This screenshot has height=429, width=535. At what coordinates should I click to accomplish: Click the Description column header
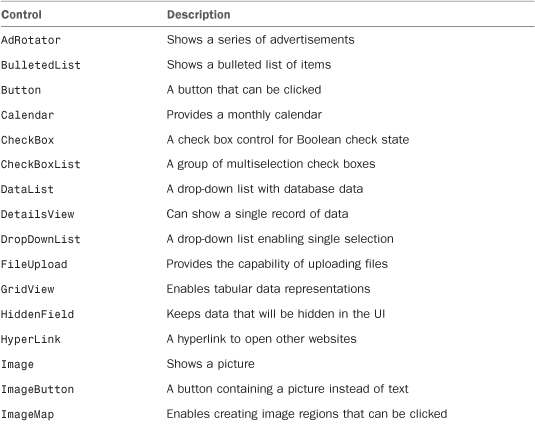point(199,15)
